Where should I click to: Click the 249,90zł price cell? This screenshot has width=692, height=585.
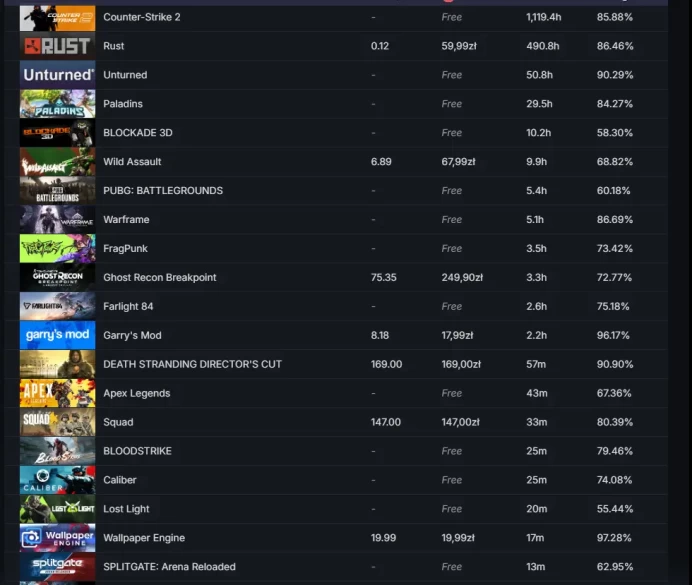click(462, 278)
